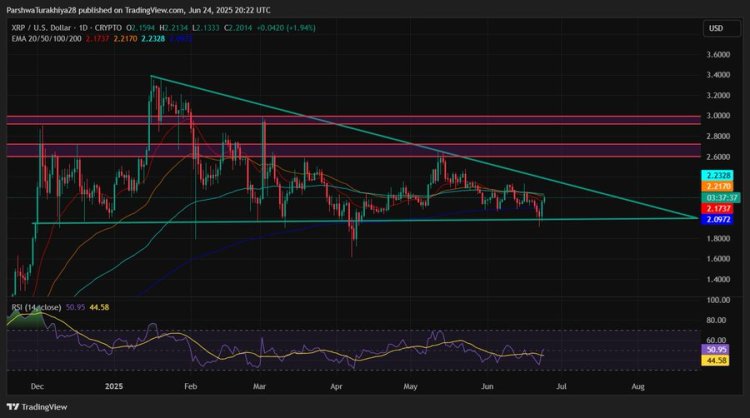Open the USD currency selector

pos(716,28)
